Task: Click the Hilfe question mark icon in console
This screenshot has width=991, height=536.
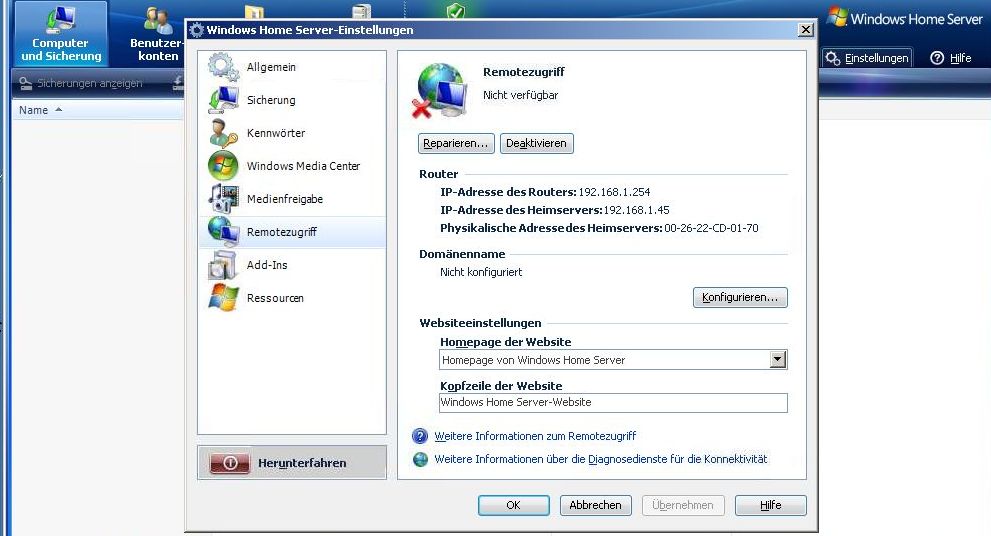Action: pos(937,58)
